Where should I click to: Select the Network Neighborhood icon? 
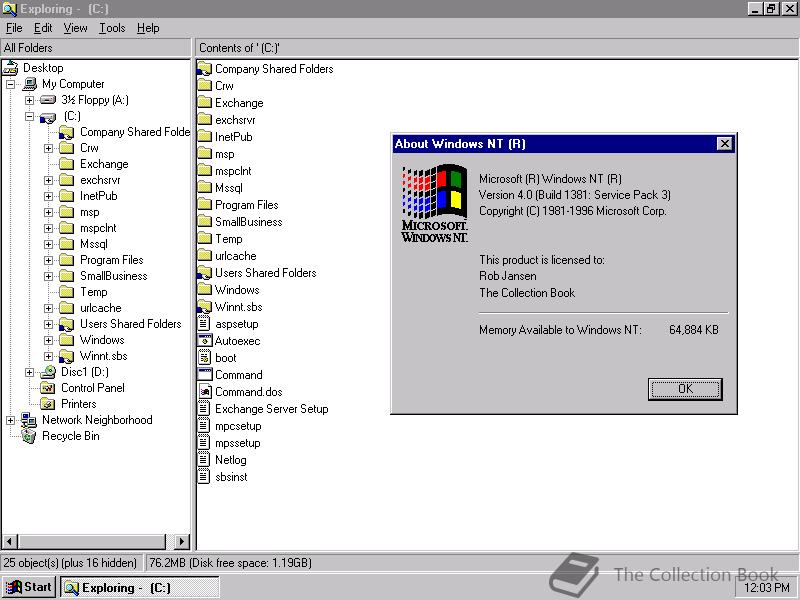coord(29,420)
